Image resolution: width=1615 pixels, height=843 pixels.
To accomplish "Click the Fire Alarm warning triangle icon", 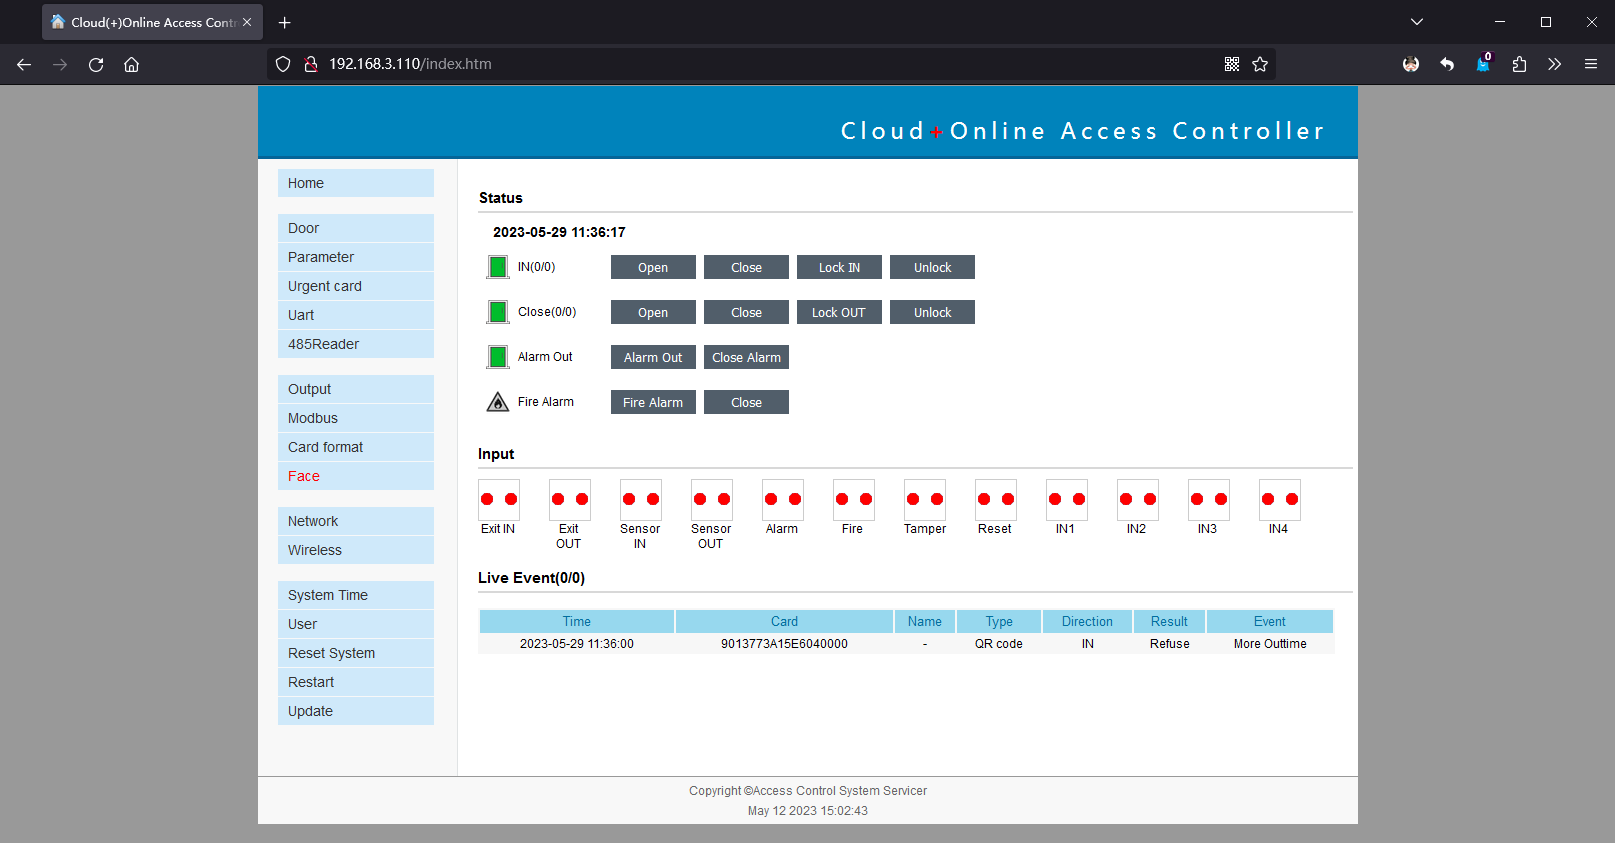I will click(498, 402).
